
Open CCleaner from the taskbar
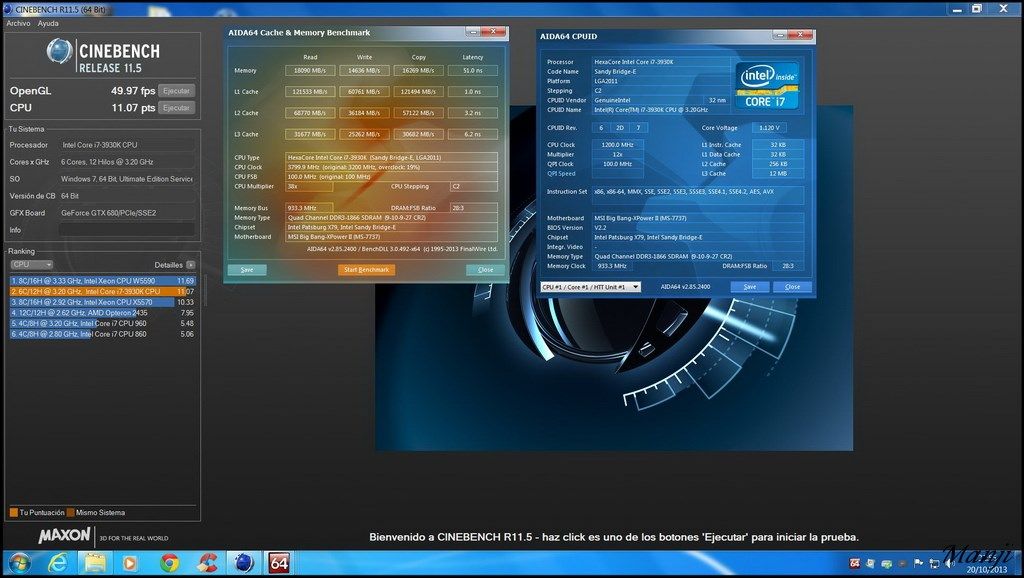tap(208, 562)
